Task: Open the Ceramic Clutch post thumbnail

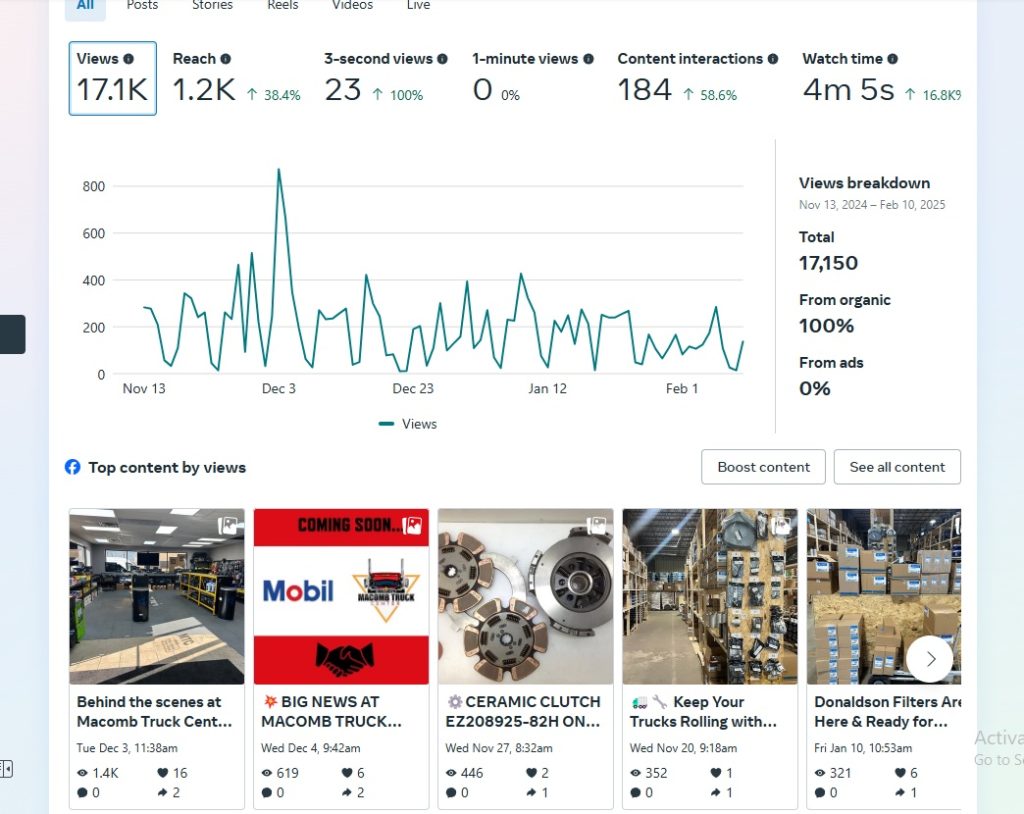Action: click(x=525, y=596)
